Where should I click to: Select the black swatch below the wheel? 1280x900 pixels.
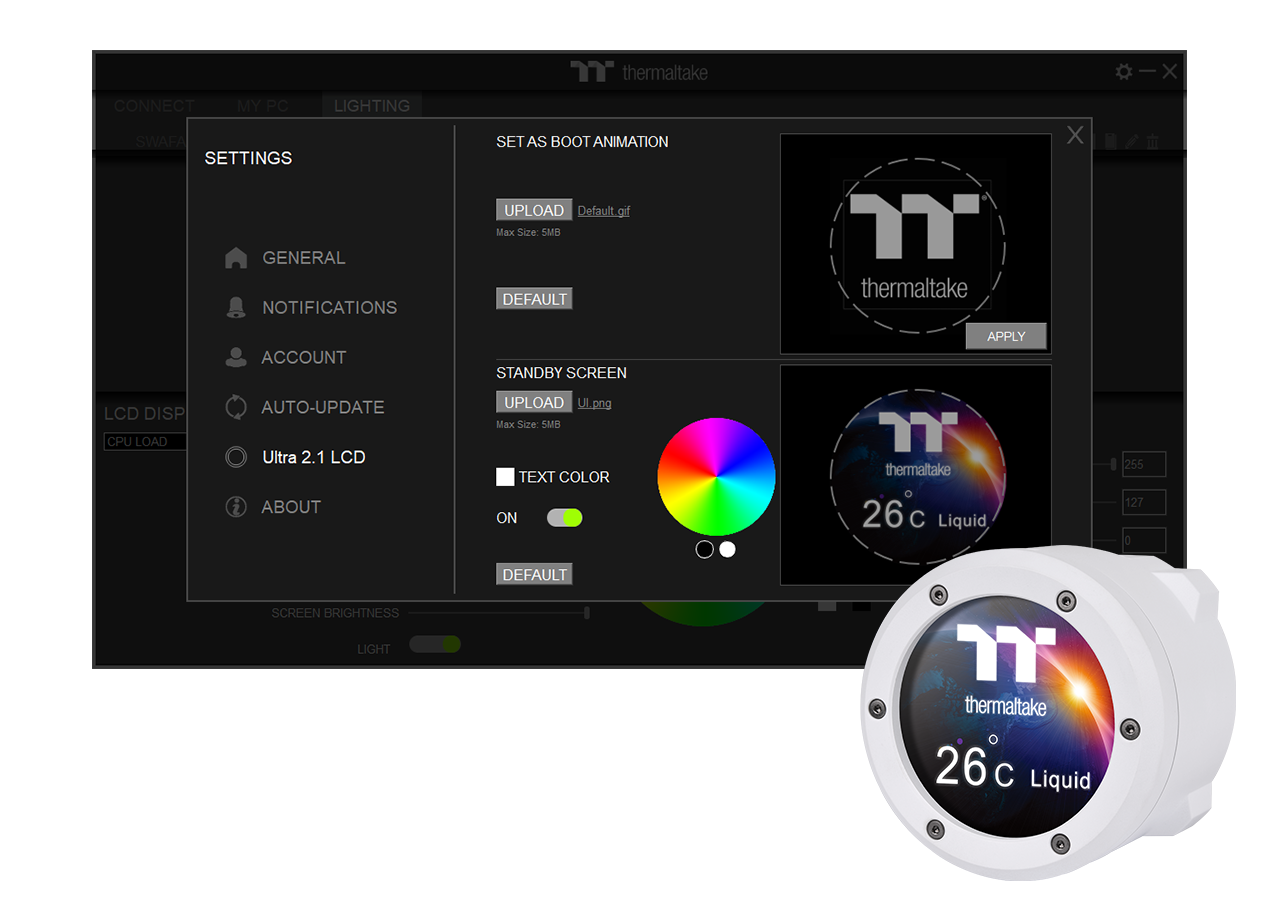click(x=705, y=549)
